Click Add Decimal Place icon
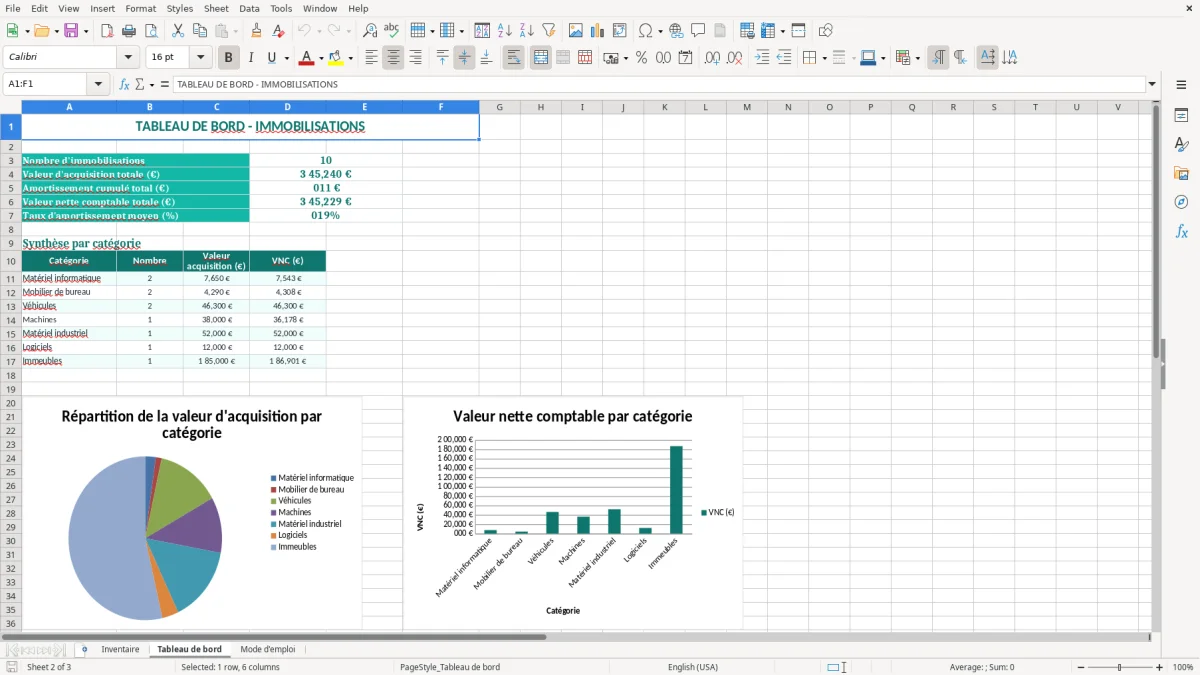The width and height of the screenshot is (1200, 675). click(712, 58)
